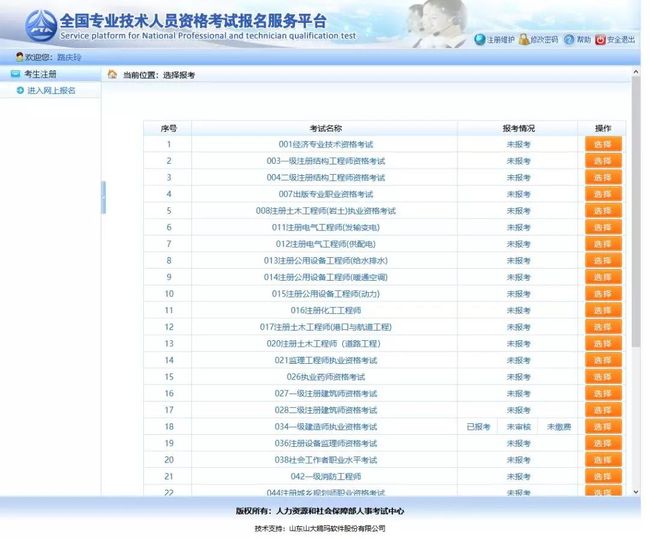Click 选择 for 015注册公用设备工程师(动力)

603,294
